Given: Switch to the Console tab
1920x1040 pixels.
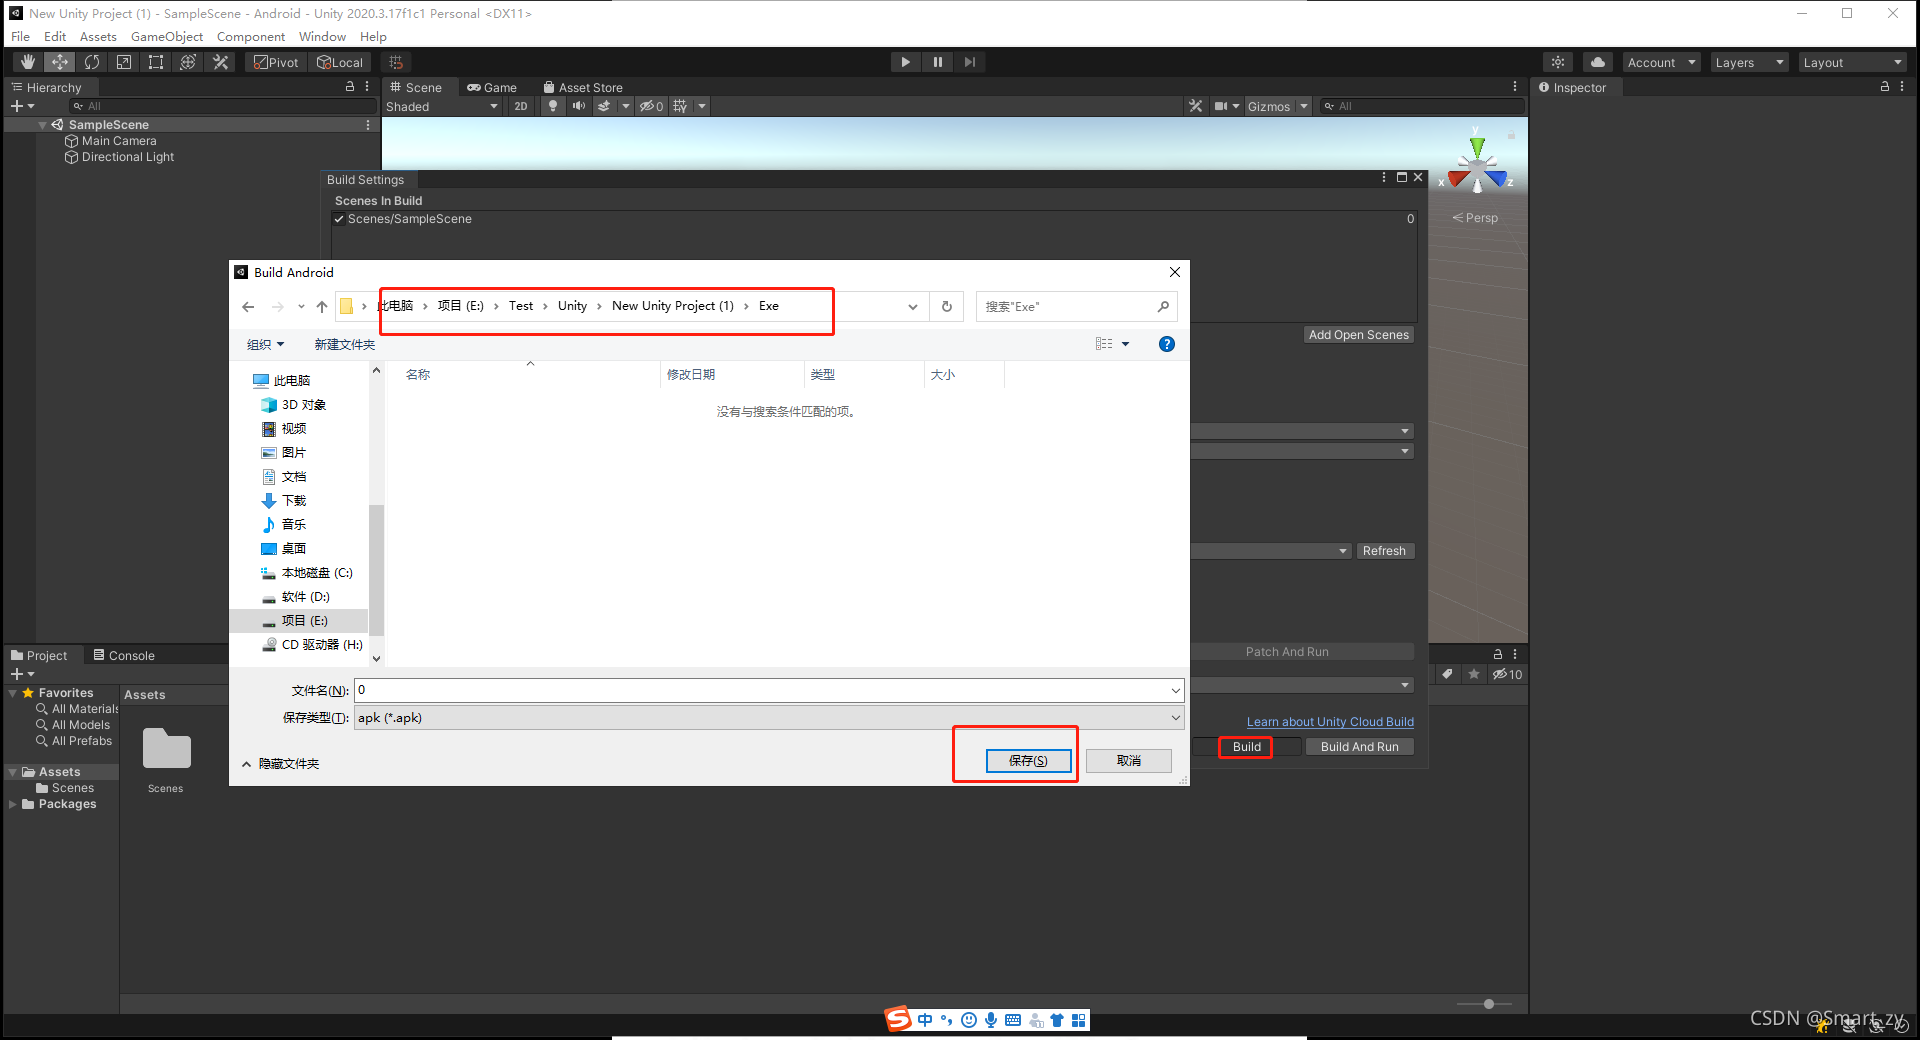Looking at the screenshot, I should (x=124, y=656).
